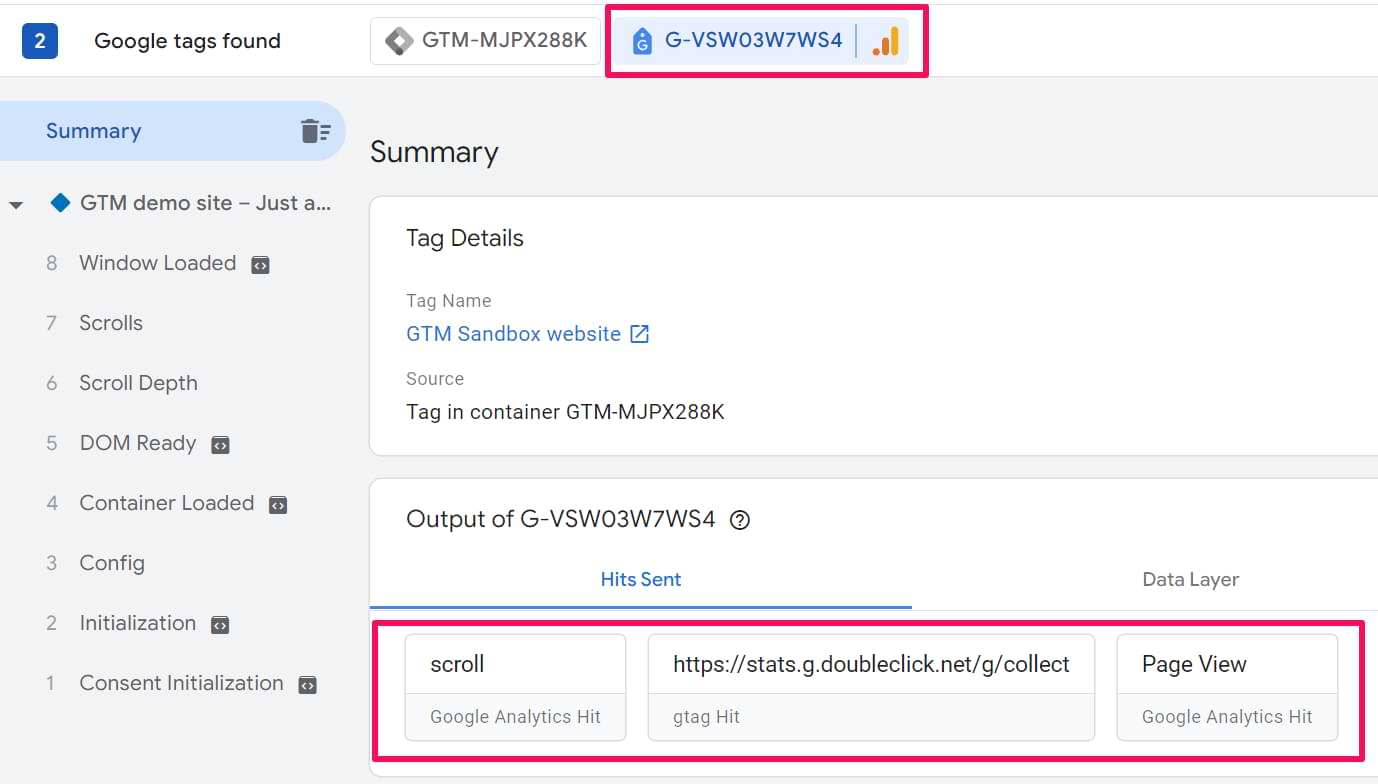Select event 1 Consent Initialization
Viewport: 1378px width, 784px height.
181,683
